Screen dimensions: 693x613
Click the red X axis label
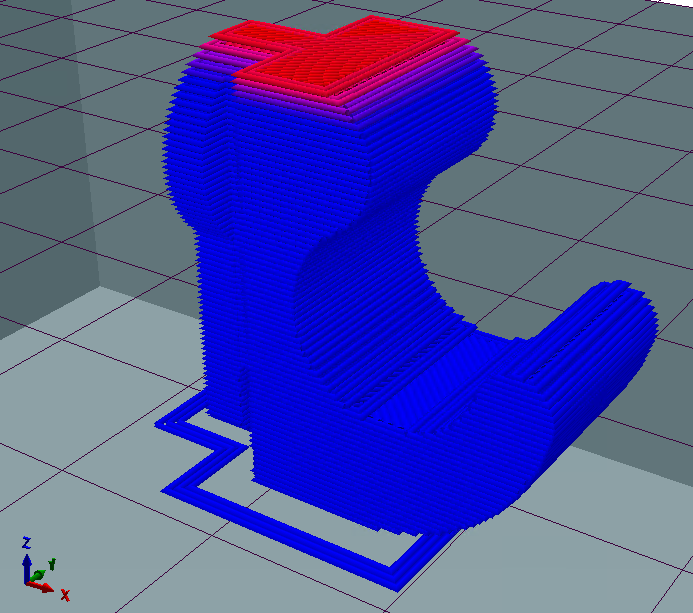pos(65,596)
